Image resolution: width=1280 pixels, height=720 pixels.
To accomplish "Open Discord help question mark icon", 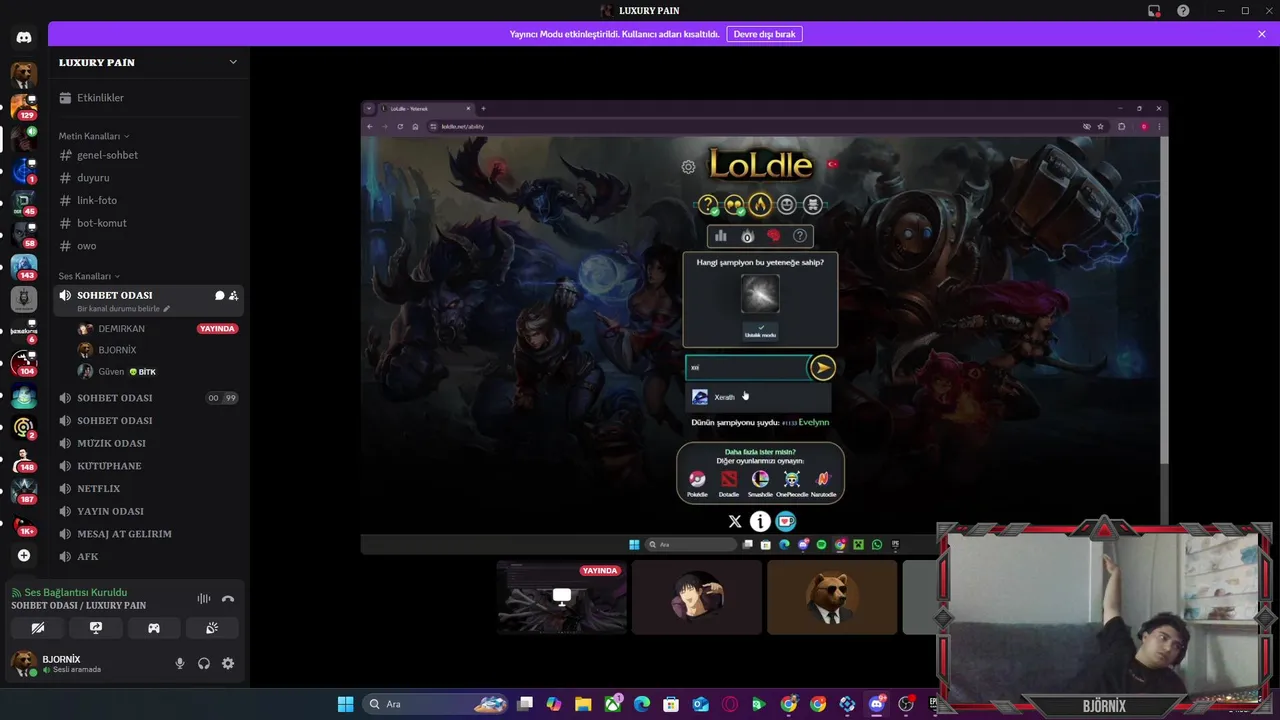I will pyautogui.click(x=1183, y=11).
